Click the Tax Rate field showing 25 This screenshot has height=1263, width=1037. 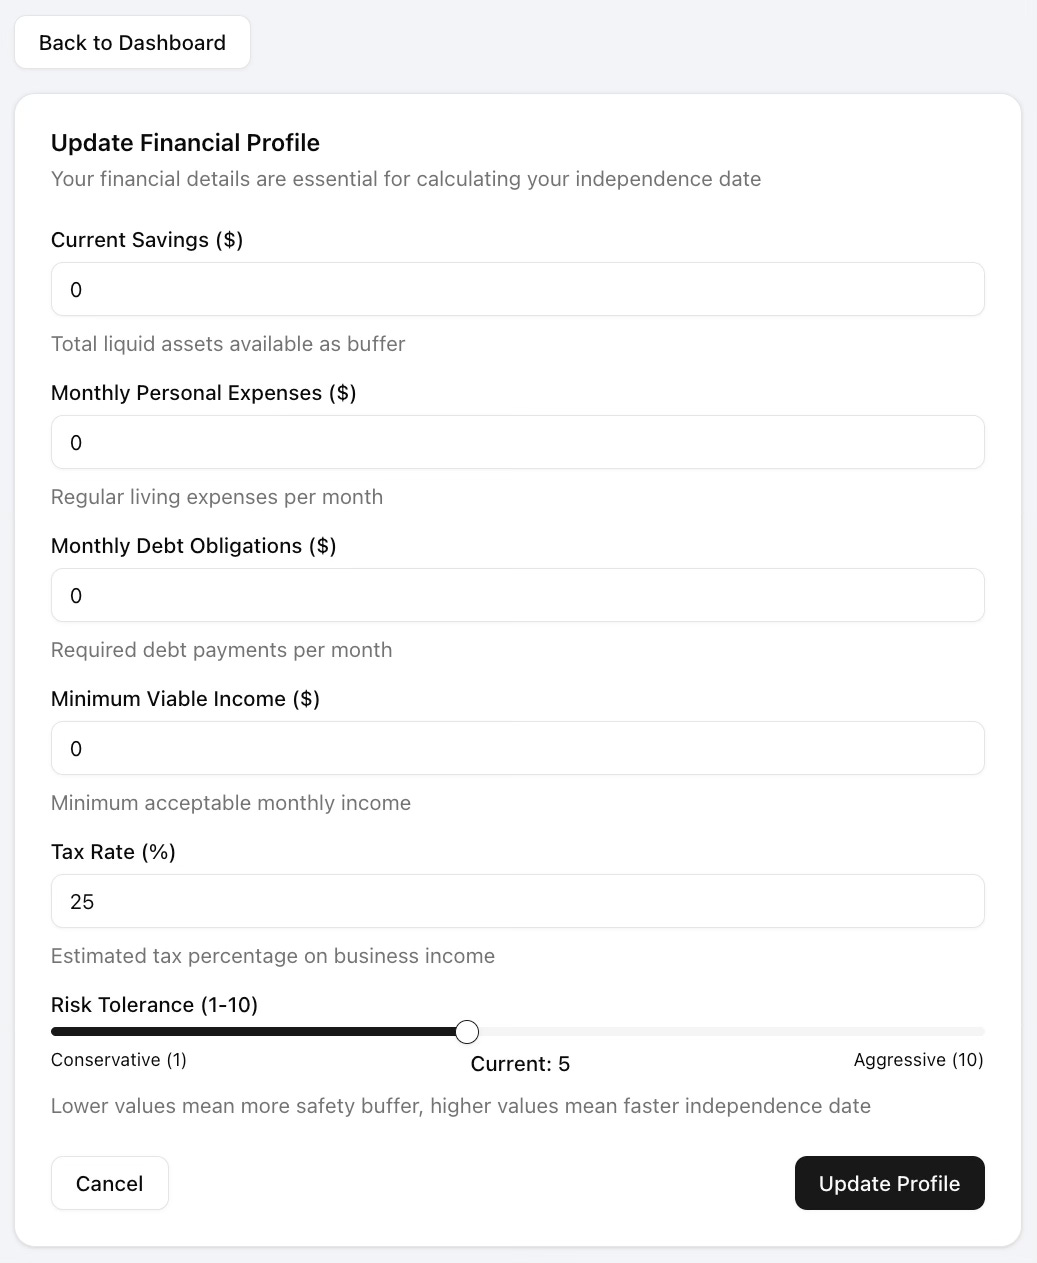coord(518,901)
